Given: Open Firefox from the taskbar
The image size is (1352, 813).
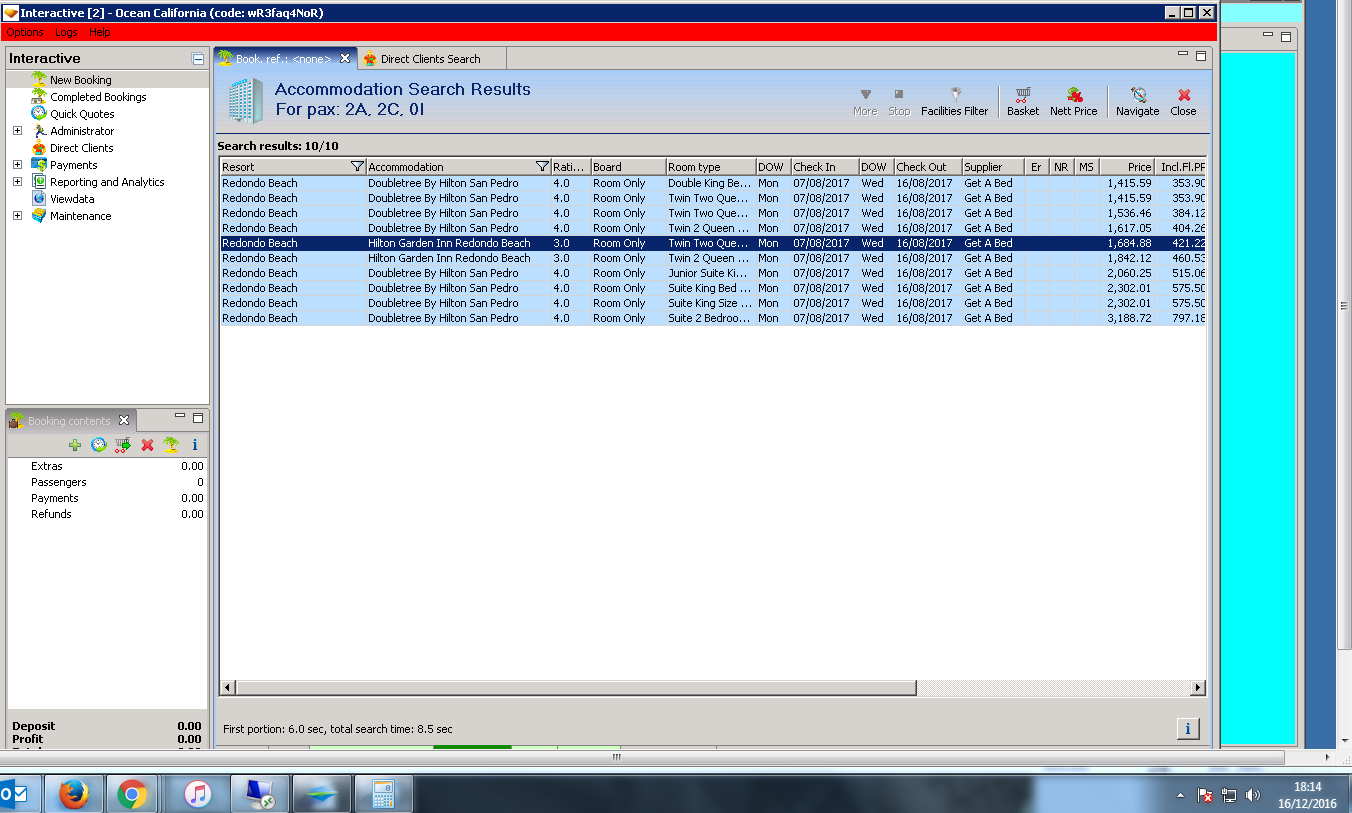Looking at the screenshot, I should (x=74, y=795).
